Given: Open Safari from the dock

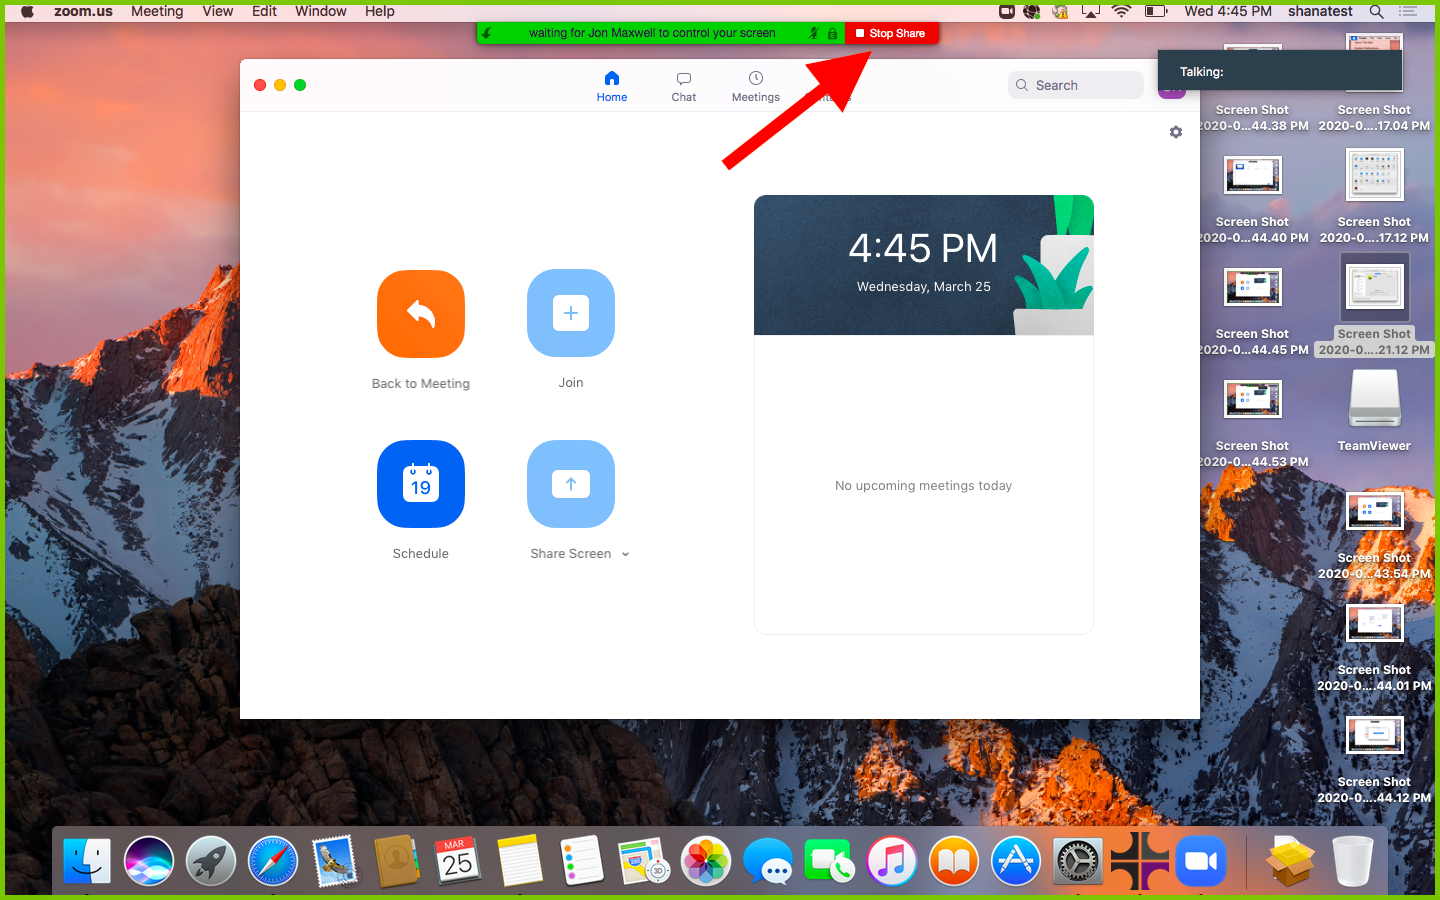Looking at the screenshot, I should [x=273, y=861].
